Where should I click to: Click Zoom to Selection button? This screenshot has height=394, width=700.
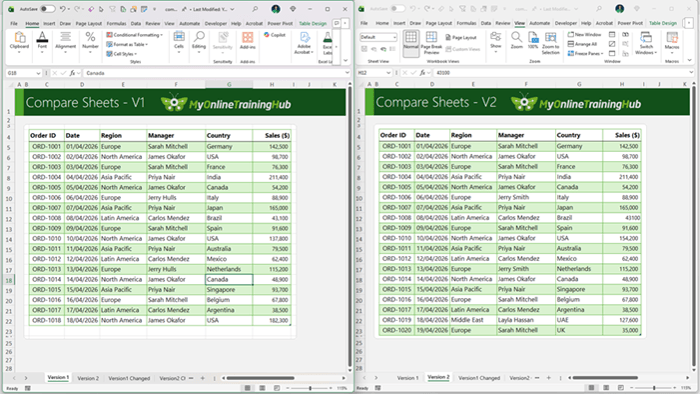click(x=550, y=43)
